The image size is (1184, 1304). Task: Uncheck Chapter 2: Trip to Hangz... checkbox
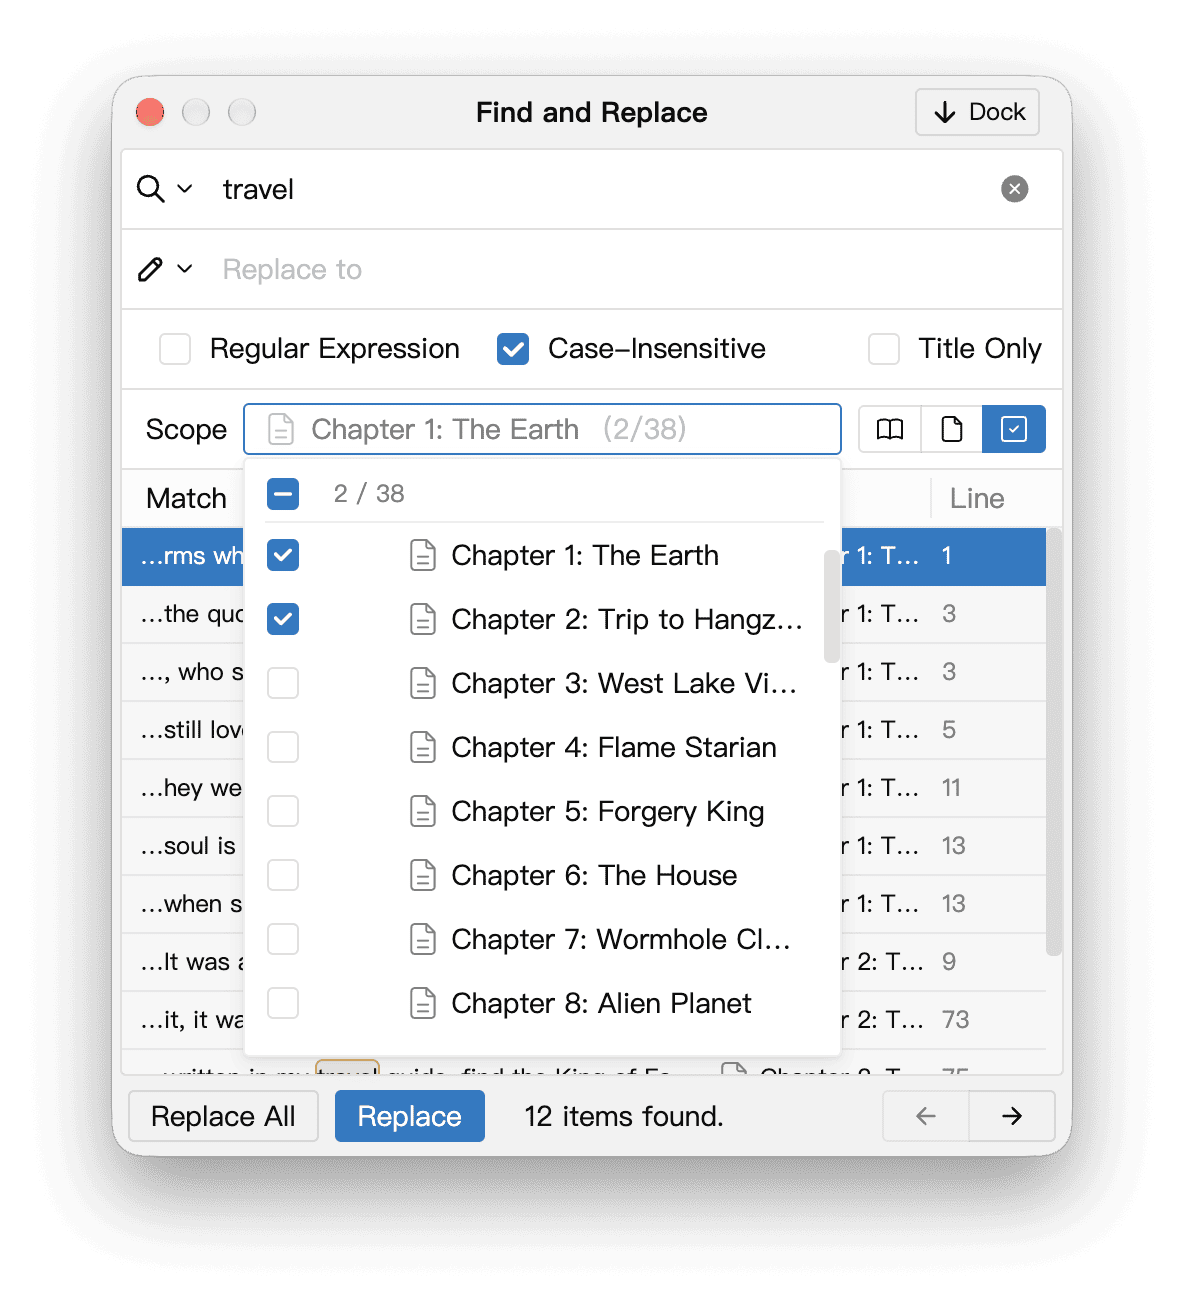tap(283, 619)
